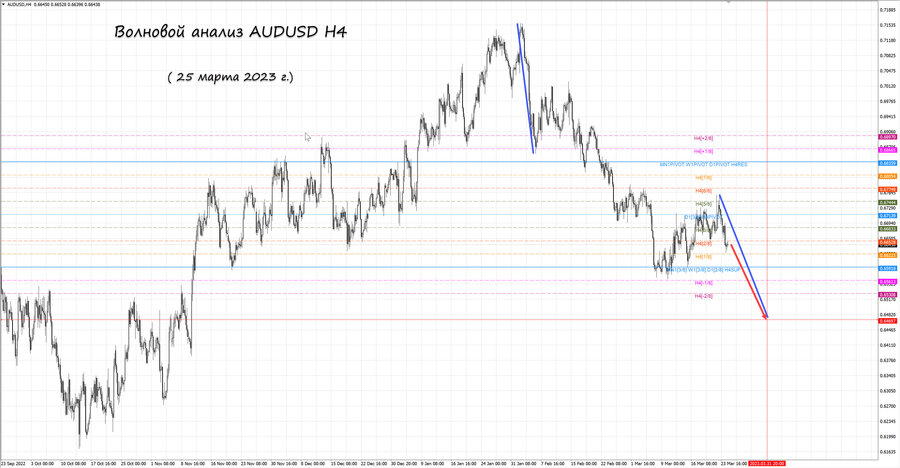The height and width of the screenshot is (468, 900).
Task: Click the H4[5/8] level label
Action: point(703,204)
